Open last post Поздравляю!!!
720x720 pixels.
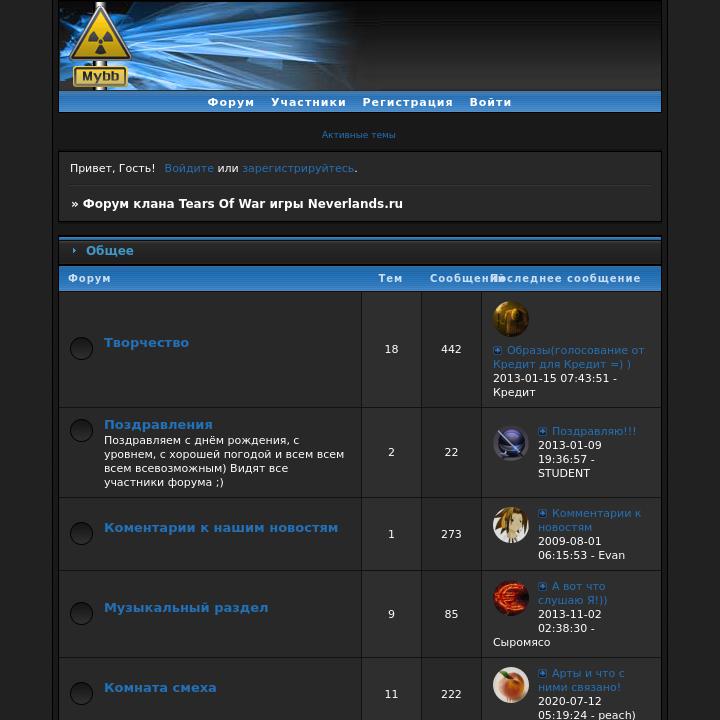pyautogui.click(x=594, y=431)
